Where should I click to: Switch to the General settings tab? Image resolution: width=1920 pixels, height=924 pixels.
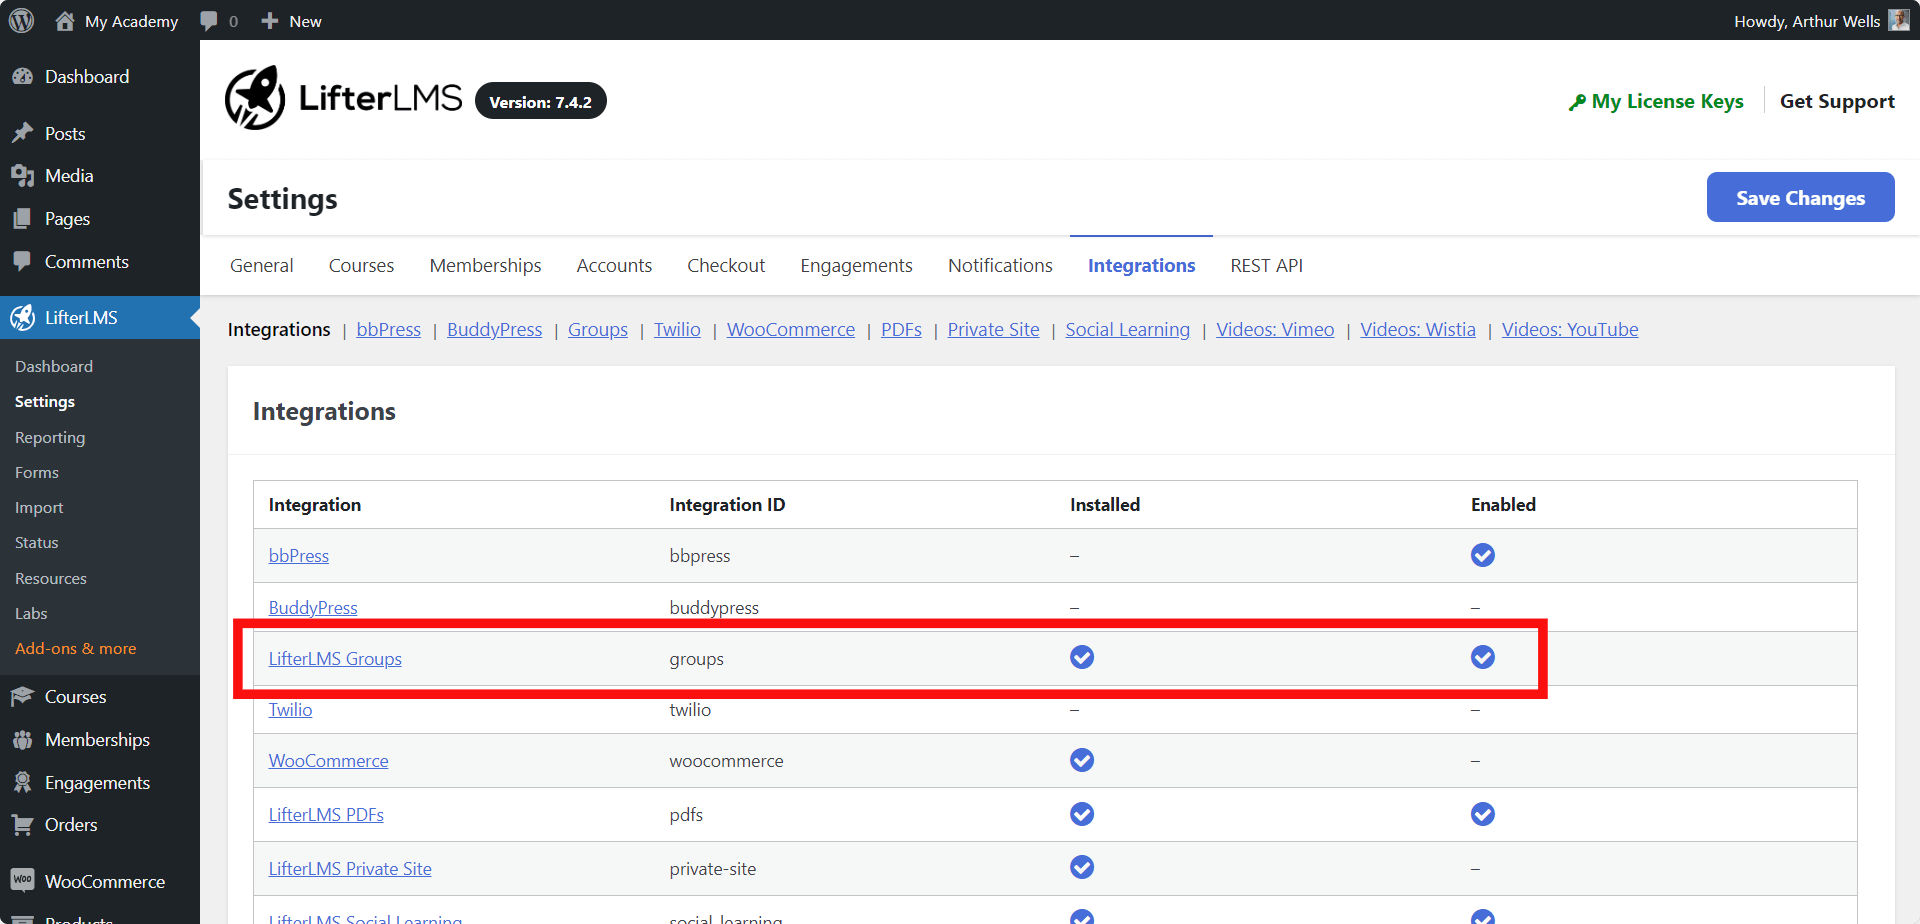pos(262,266)
